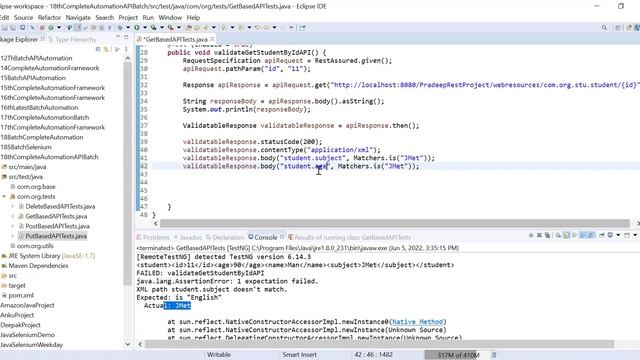Viewport: 640px width, 360px height.
Task: Click the Coverage launch toolbar icon
Action: pos(153,28)
